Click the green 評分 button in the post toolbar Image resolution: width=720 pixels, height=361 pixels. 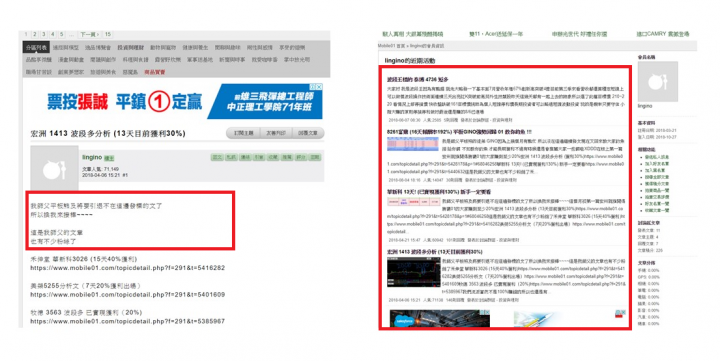[301, 157]
